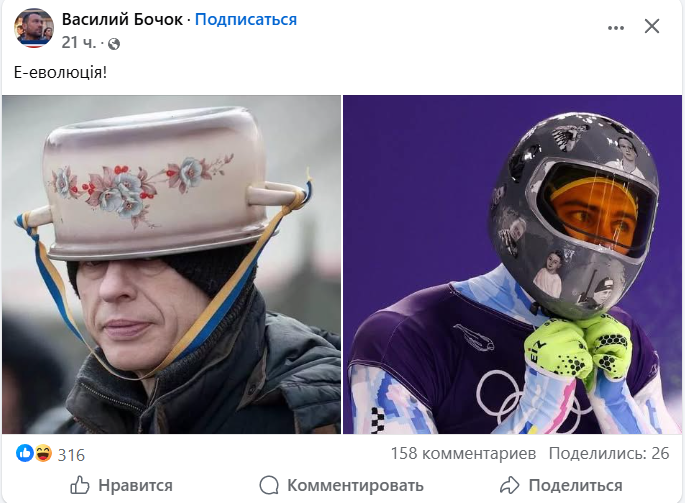Open the post's 21 ч. timestamp link

[78, 42]
